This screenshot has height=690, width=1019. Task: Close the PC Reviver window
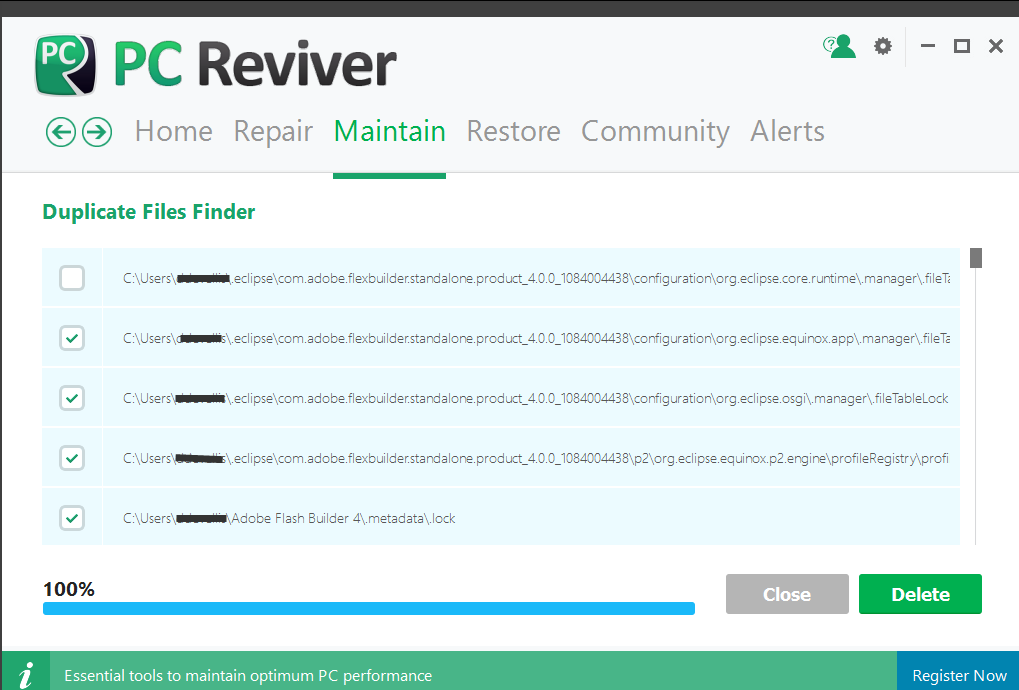(996, 46)
